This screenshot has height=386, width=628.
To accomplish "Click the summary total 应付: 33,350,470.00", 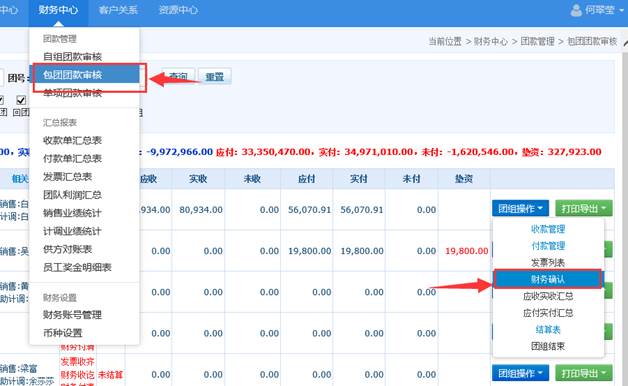I will point(263,152).
